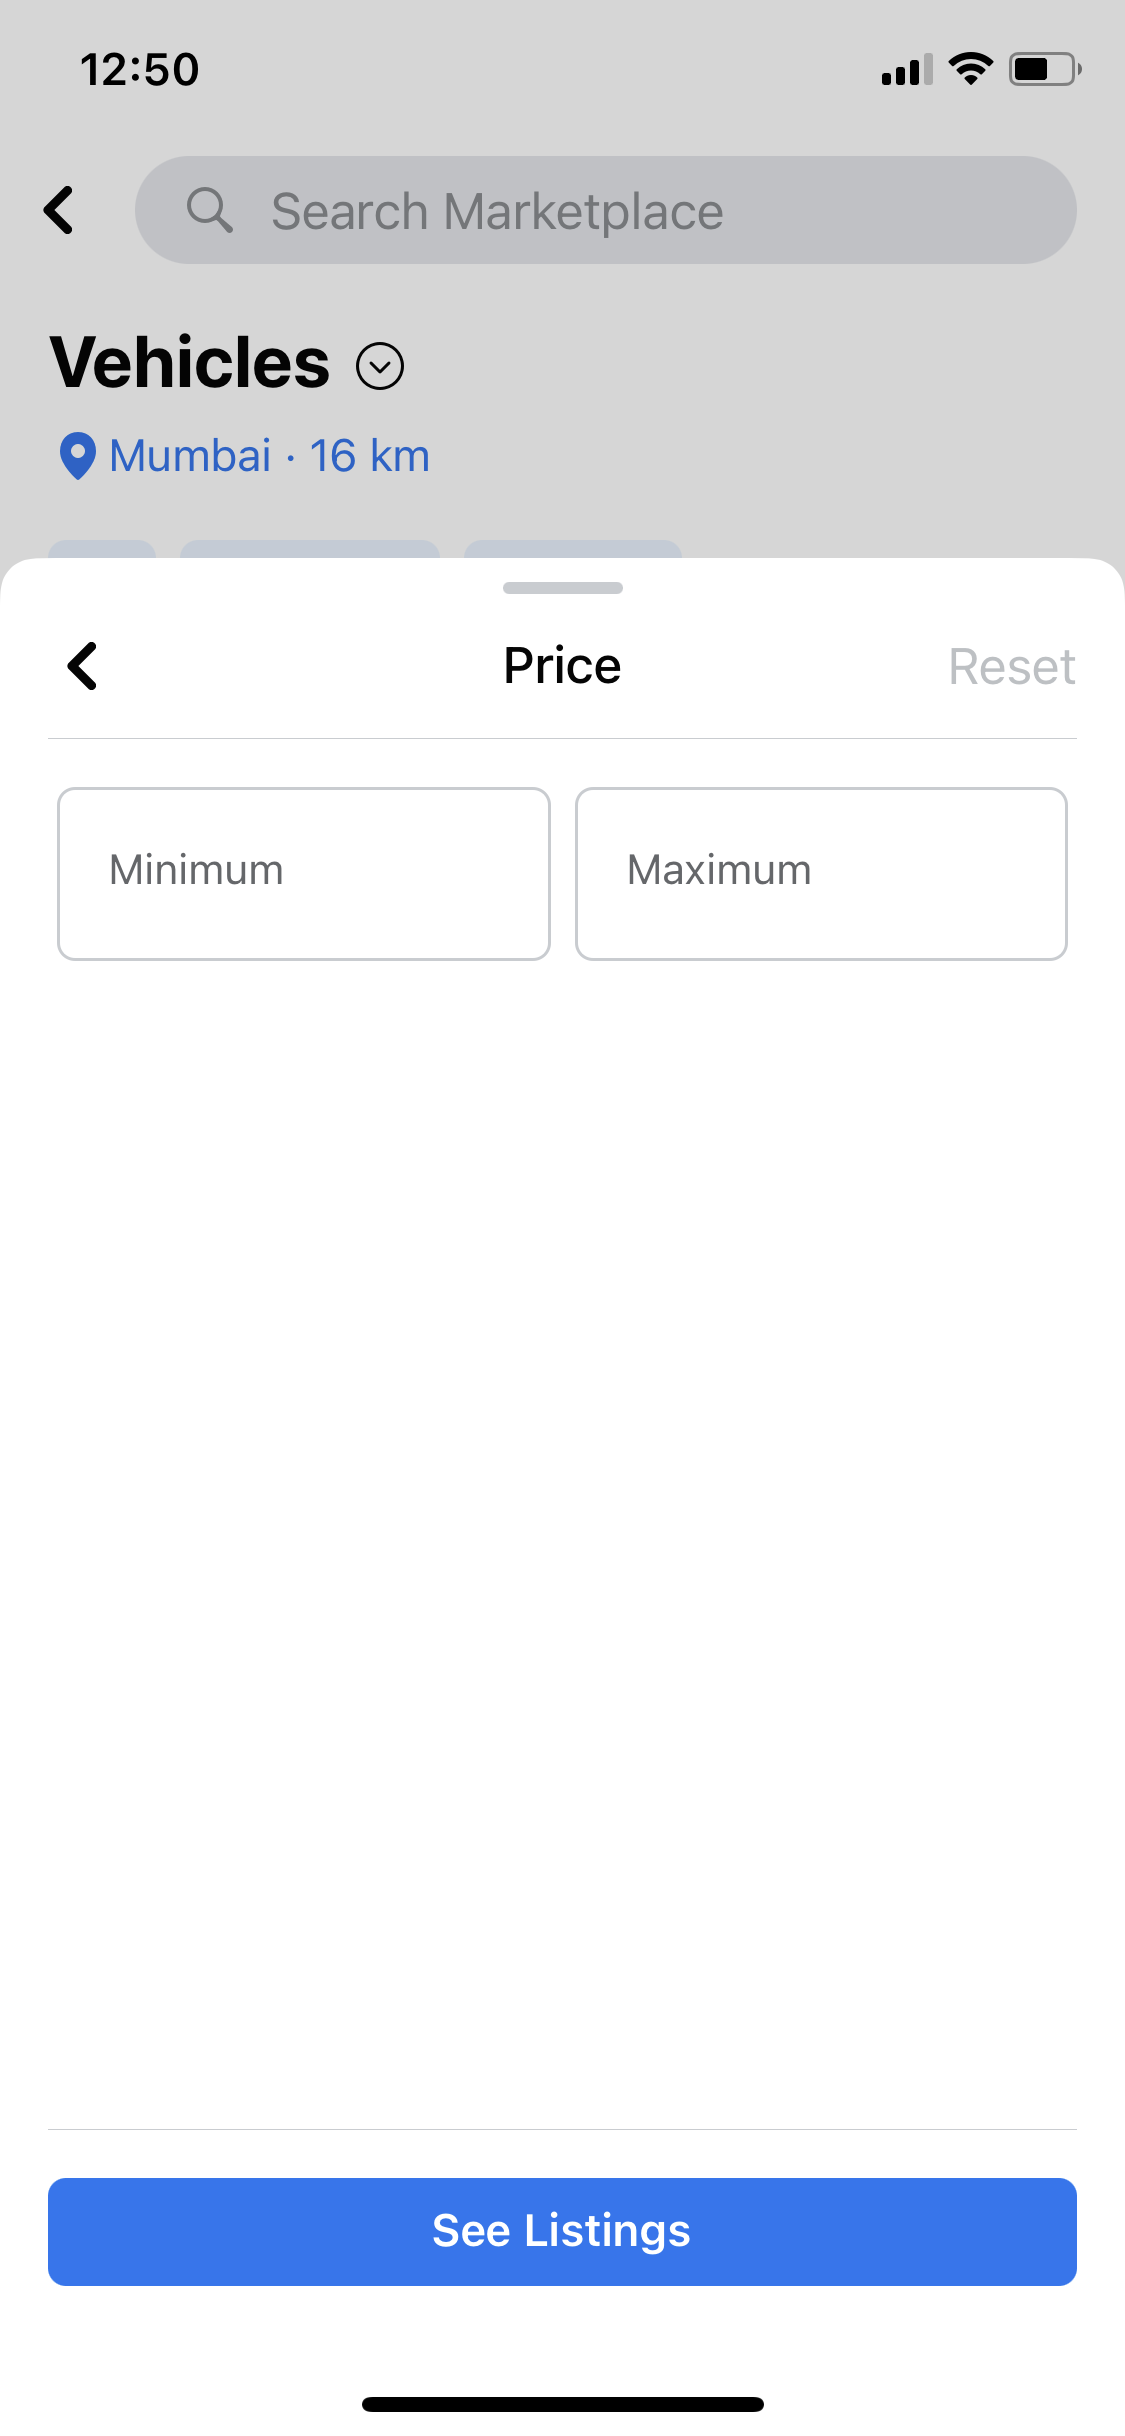Return from the Price panel via back arrow

(83, 666)
